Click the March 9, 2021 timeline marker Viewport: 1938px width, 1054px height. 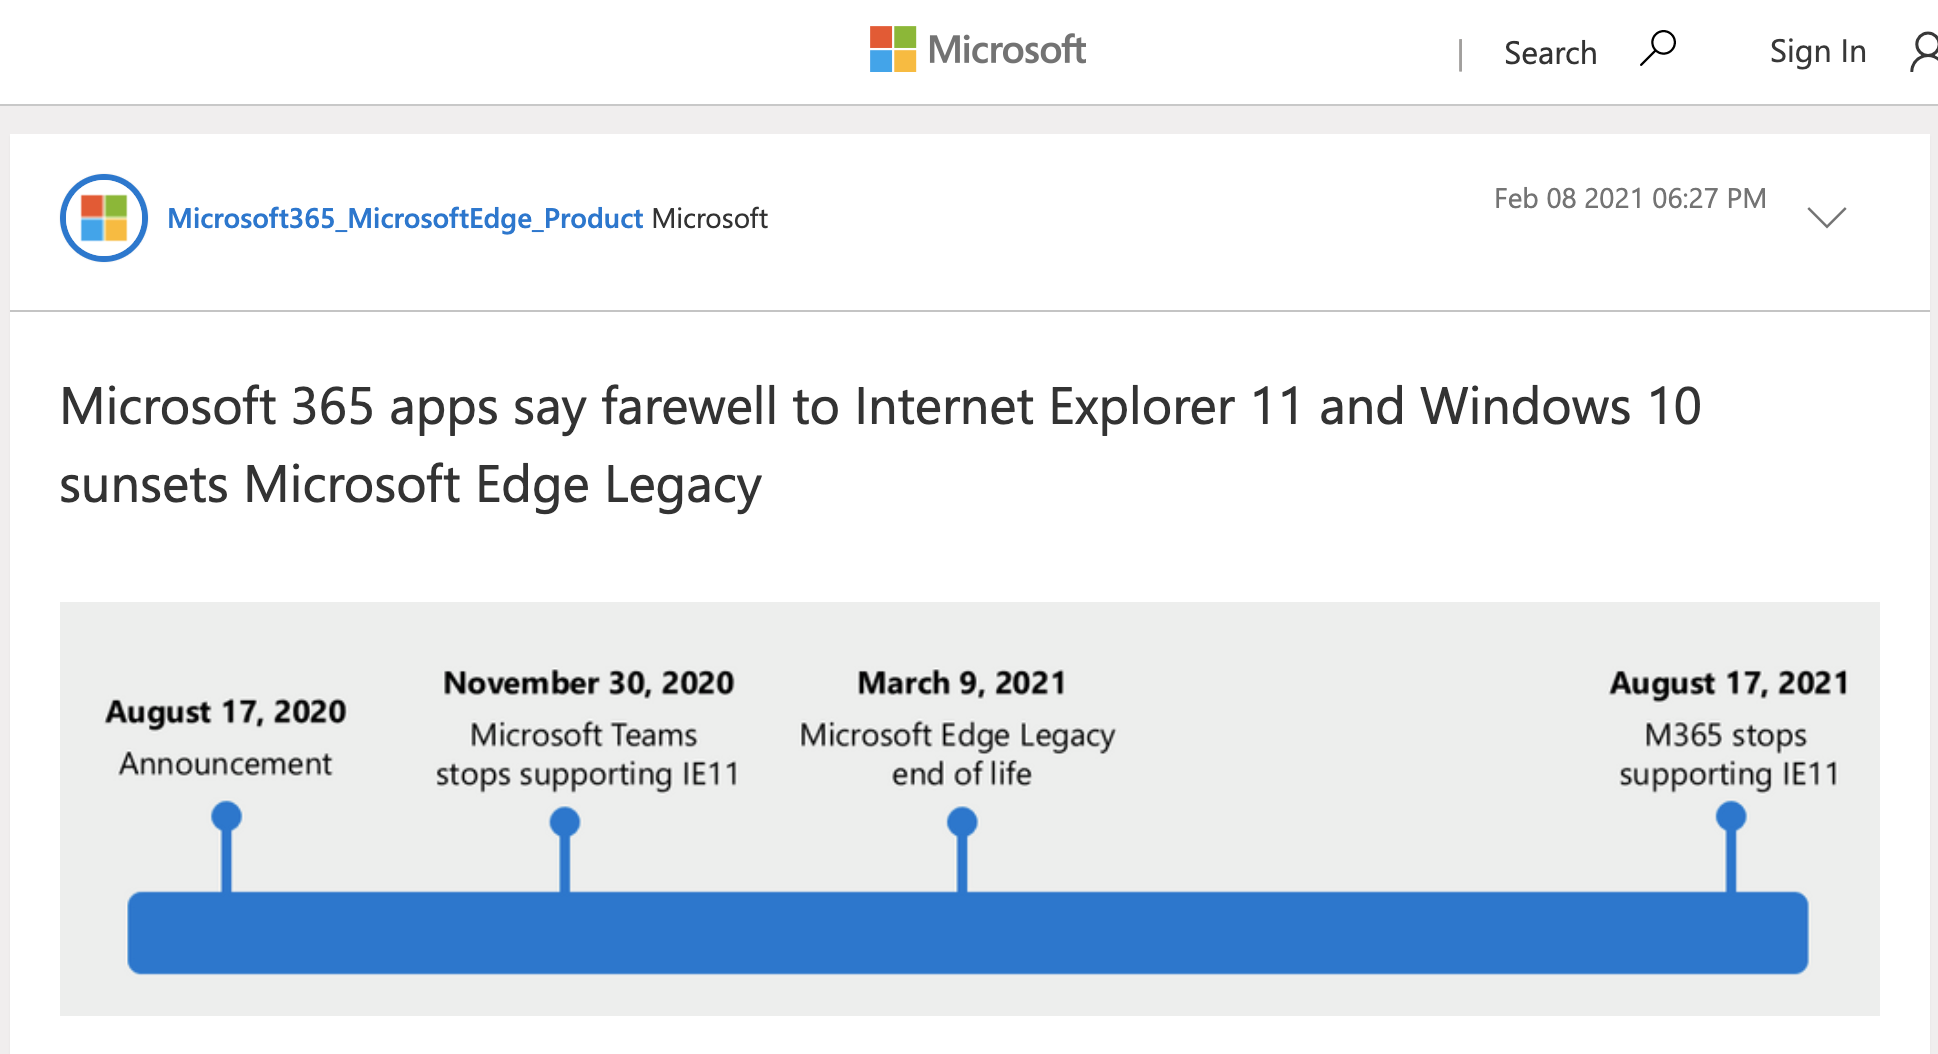click(x=962, y=822)
